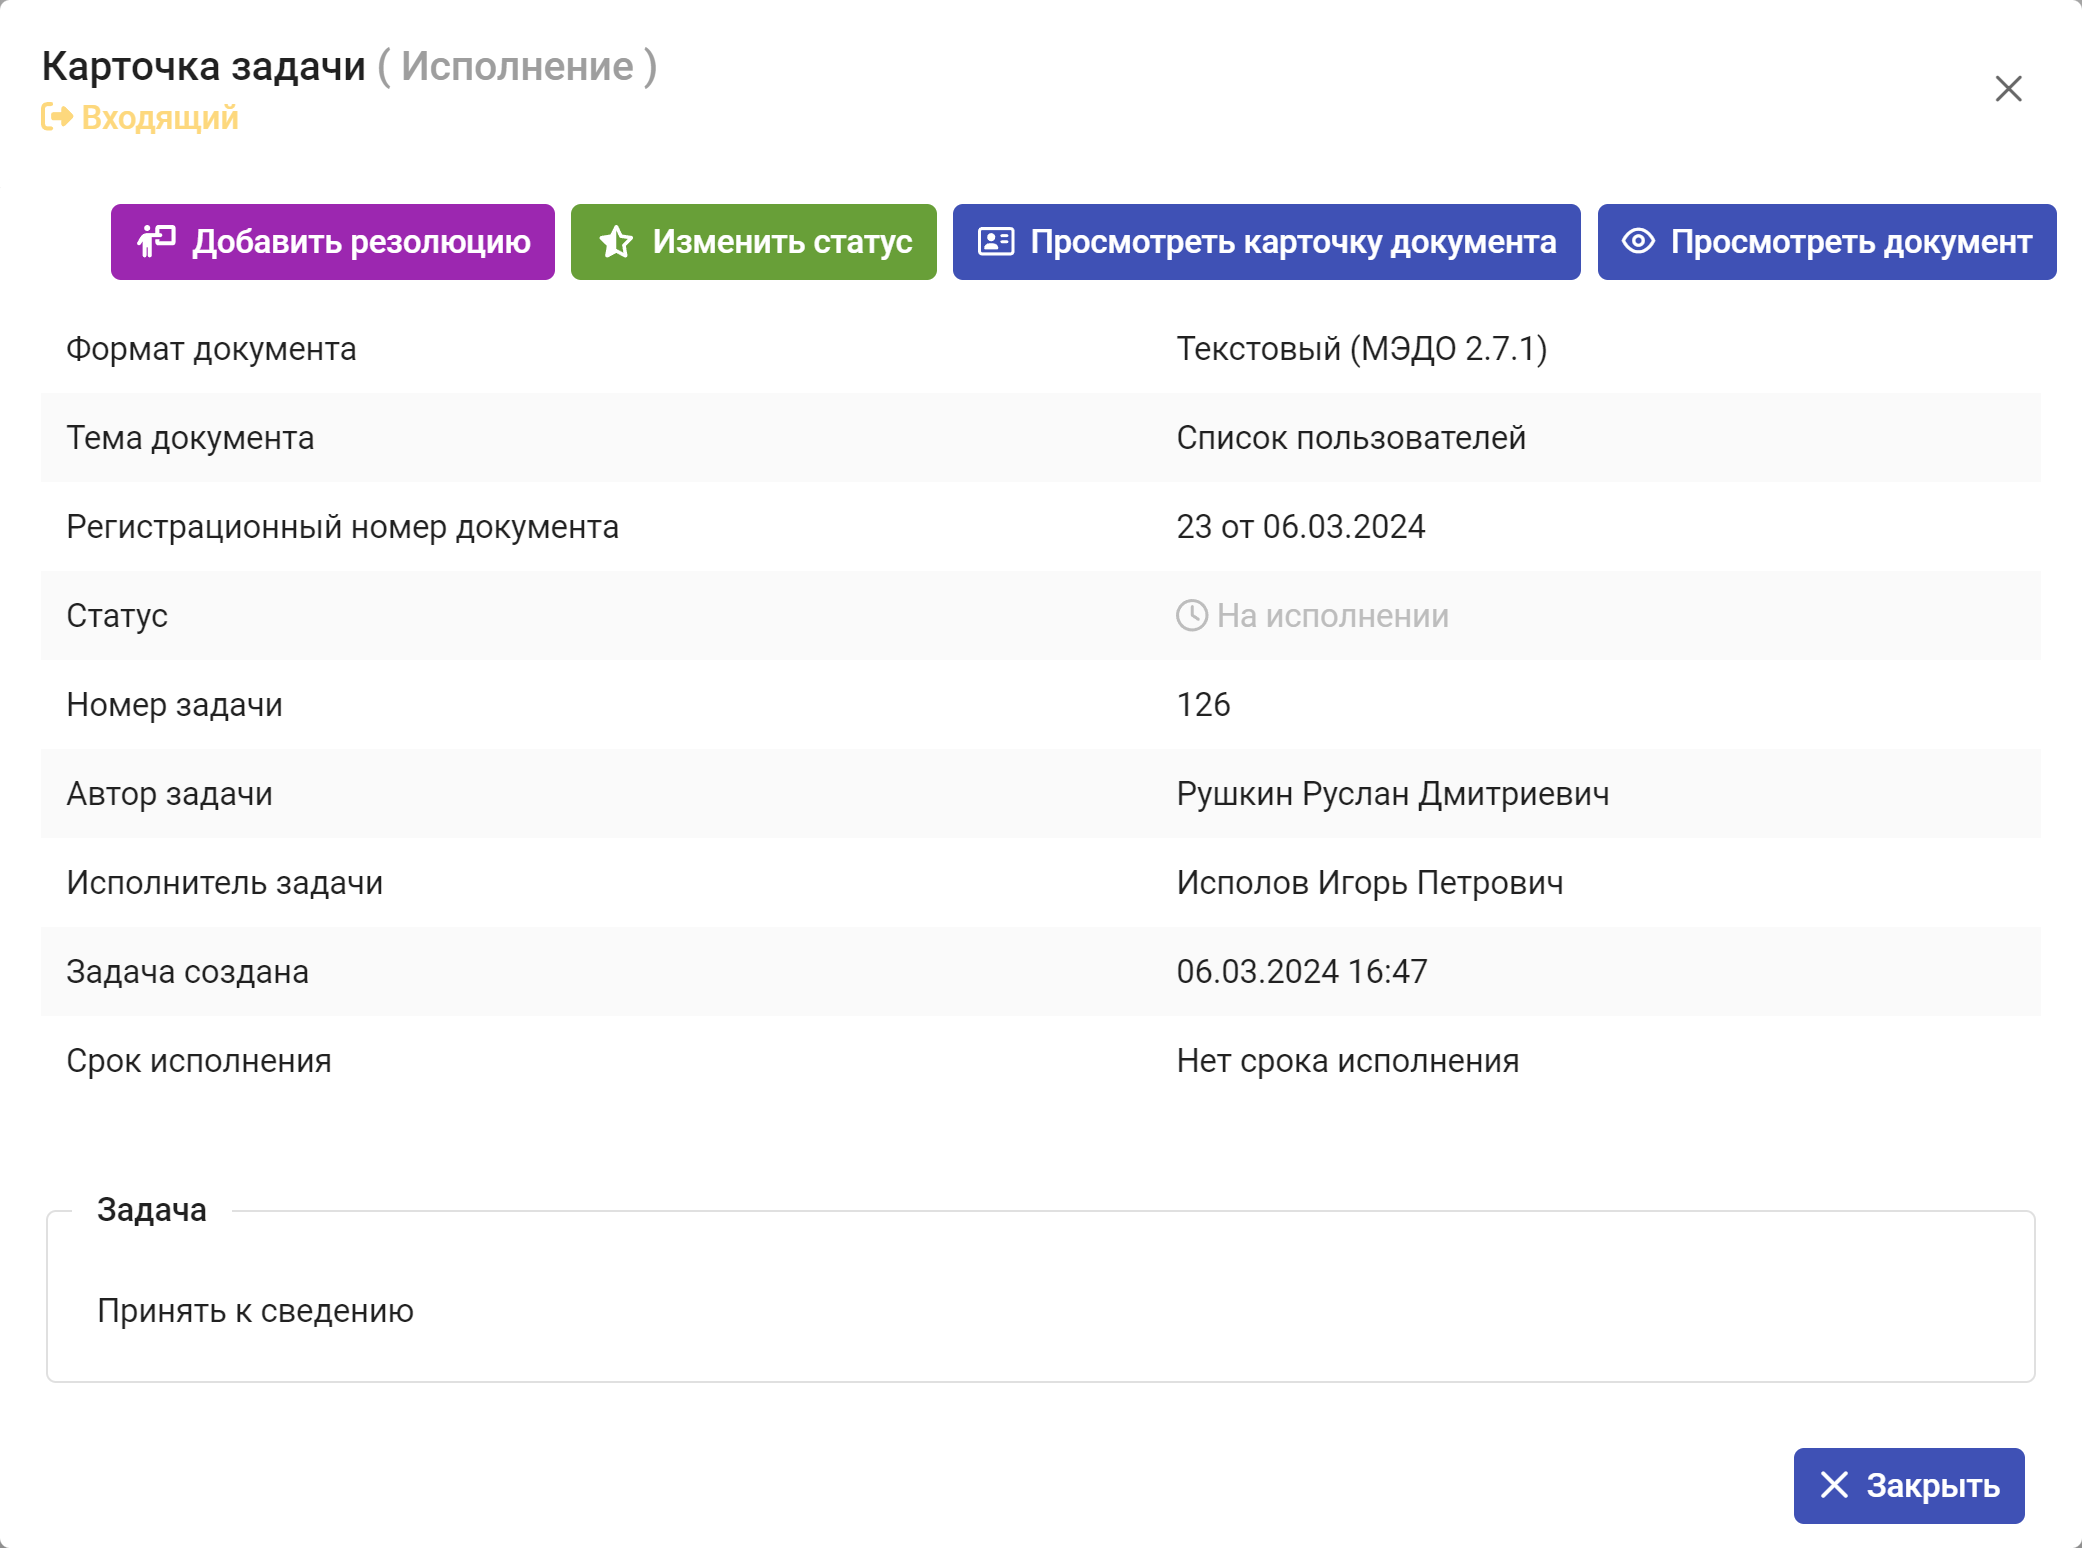Click the Входящий arrow icon
Image resolution: width=2082 pixels, height=1548 pixels.
tap(57, 118)
